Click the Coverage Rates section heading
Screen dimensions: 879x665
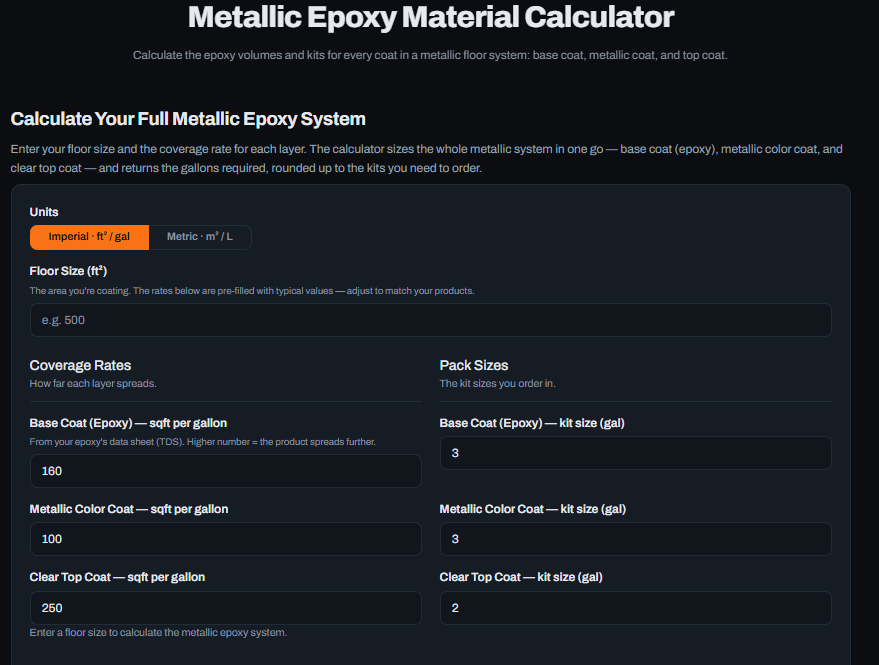[x=80, y=366]
